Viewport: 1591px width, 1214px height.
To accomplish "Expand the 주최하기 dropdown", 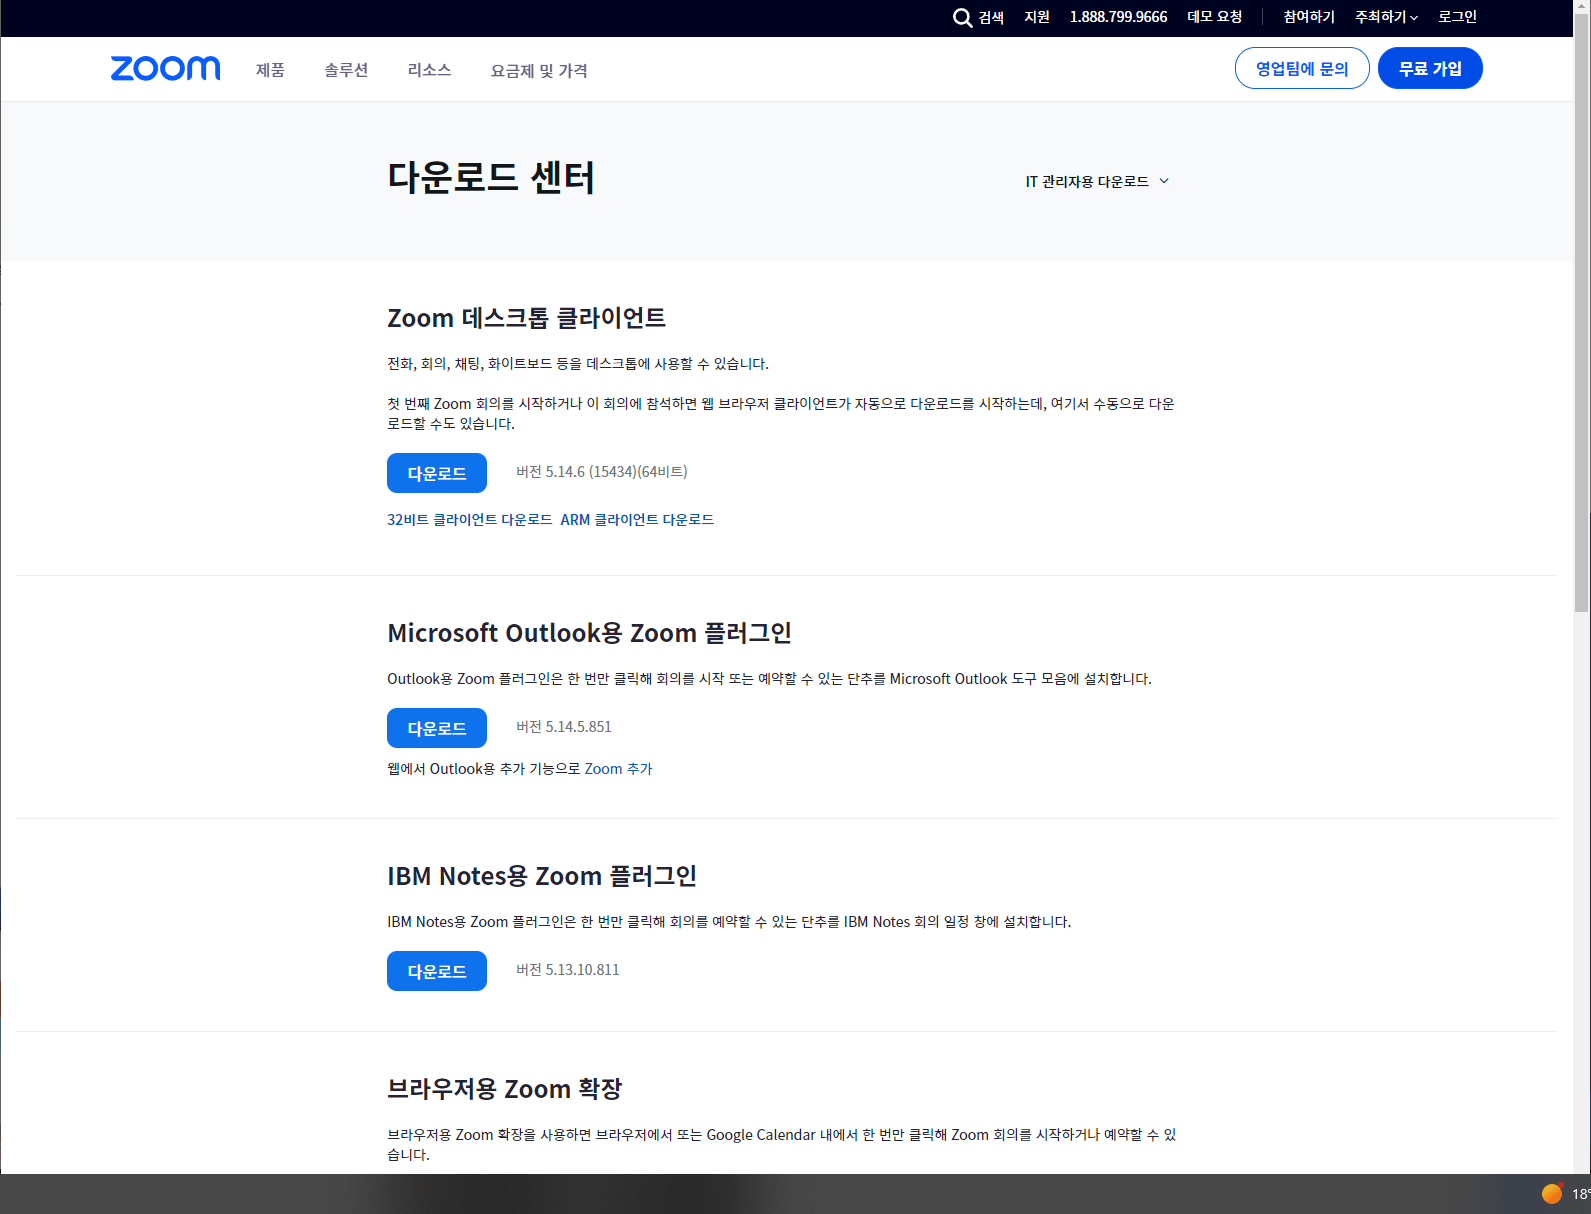I will point(1386,17).
